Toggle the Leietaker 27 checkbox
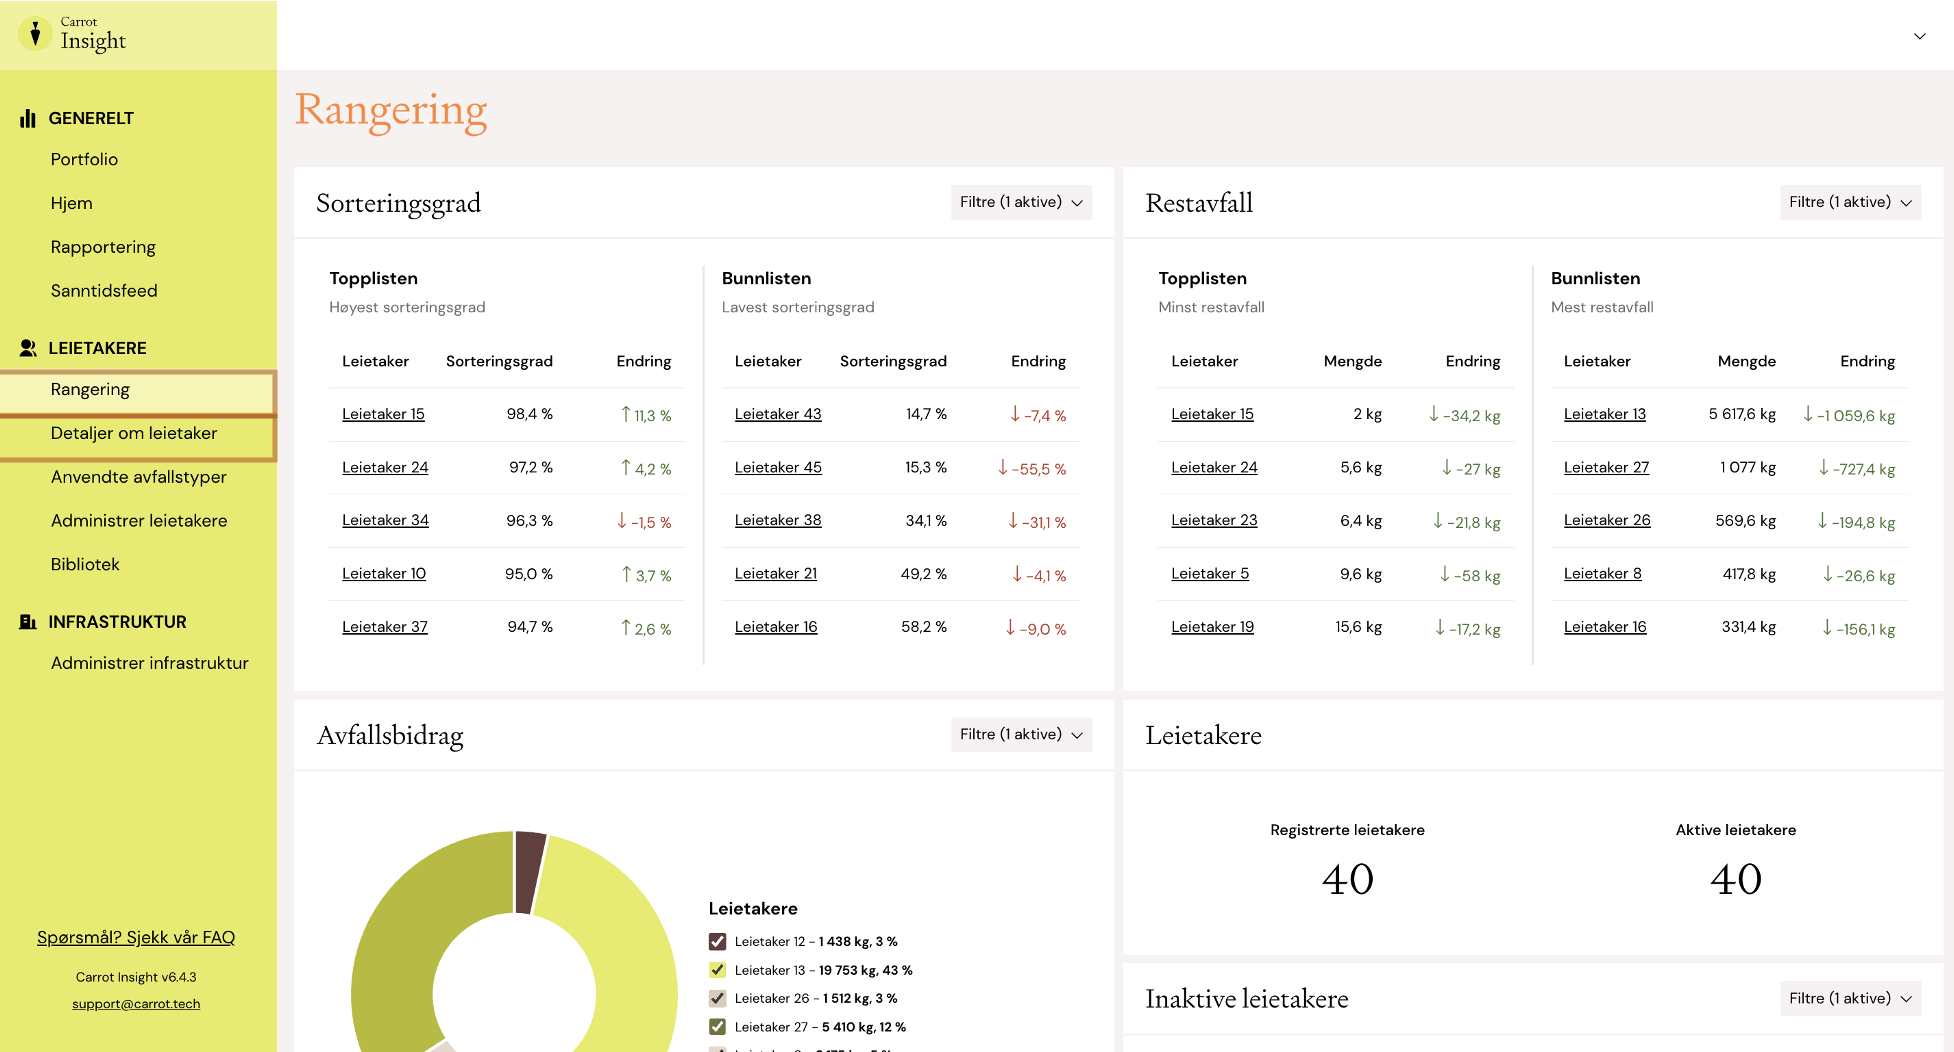This screenshot has height=1052, width=1954. coord(717,1026)
